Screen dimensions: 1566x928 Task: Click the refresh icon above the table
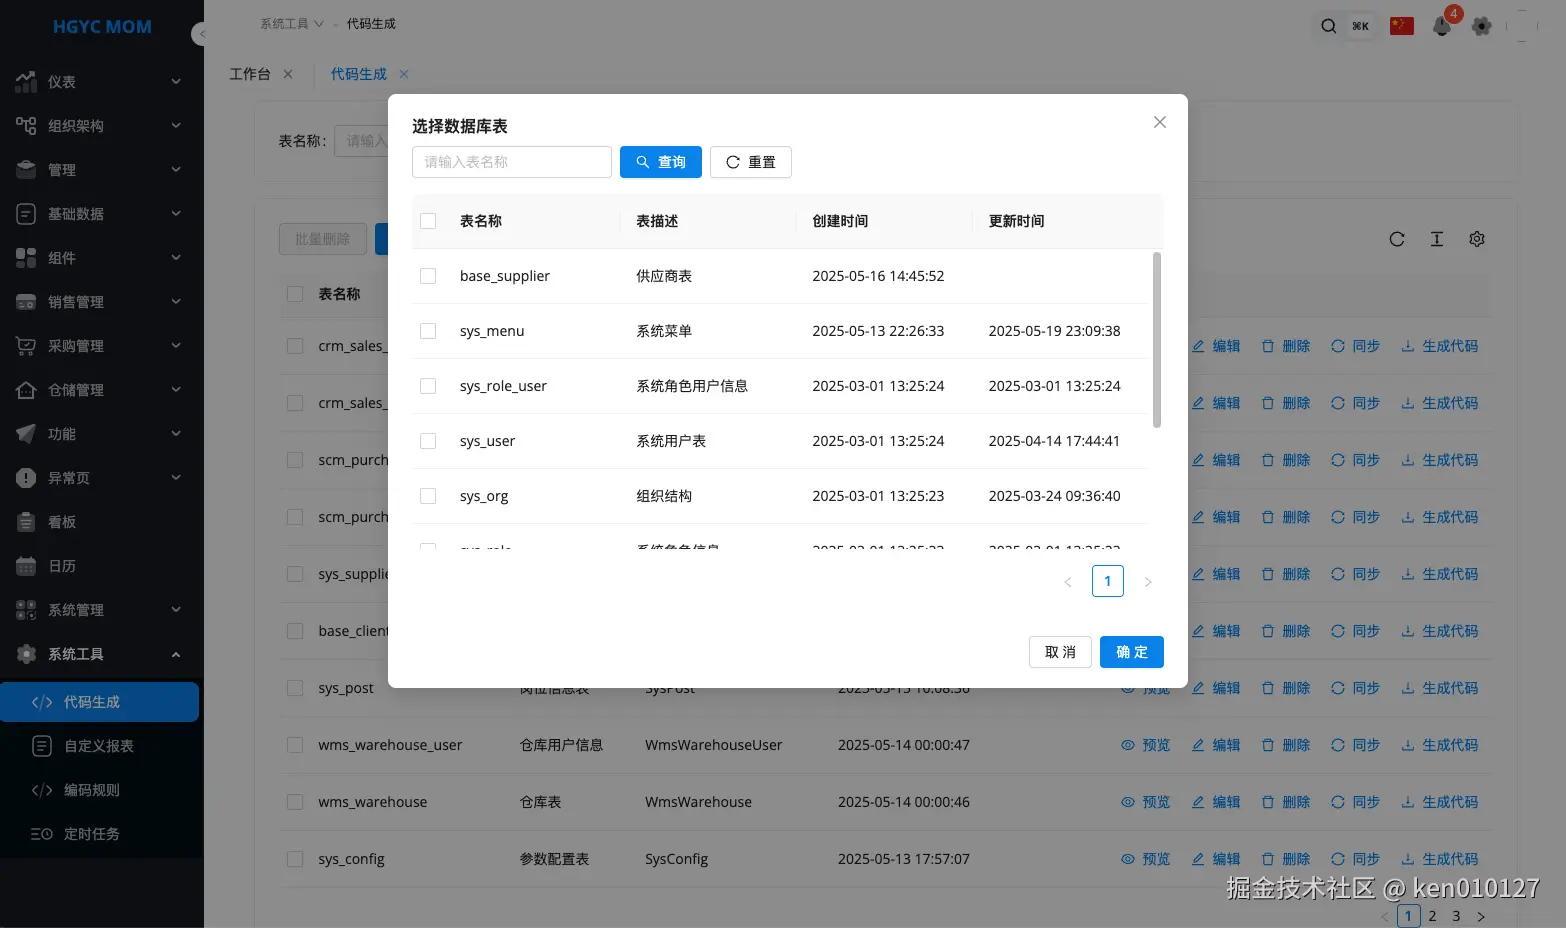pyautogui.click(x=1397, y=239)
